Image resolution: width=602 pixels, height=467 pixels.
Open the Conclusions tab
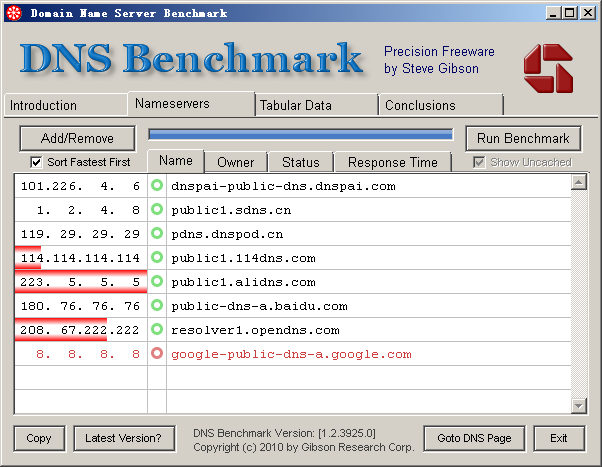(x=441, y=105)
